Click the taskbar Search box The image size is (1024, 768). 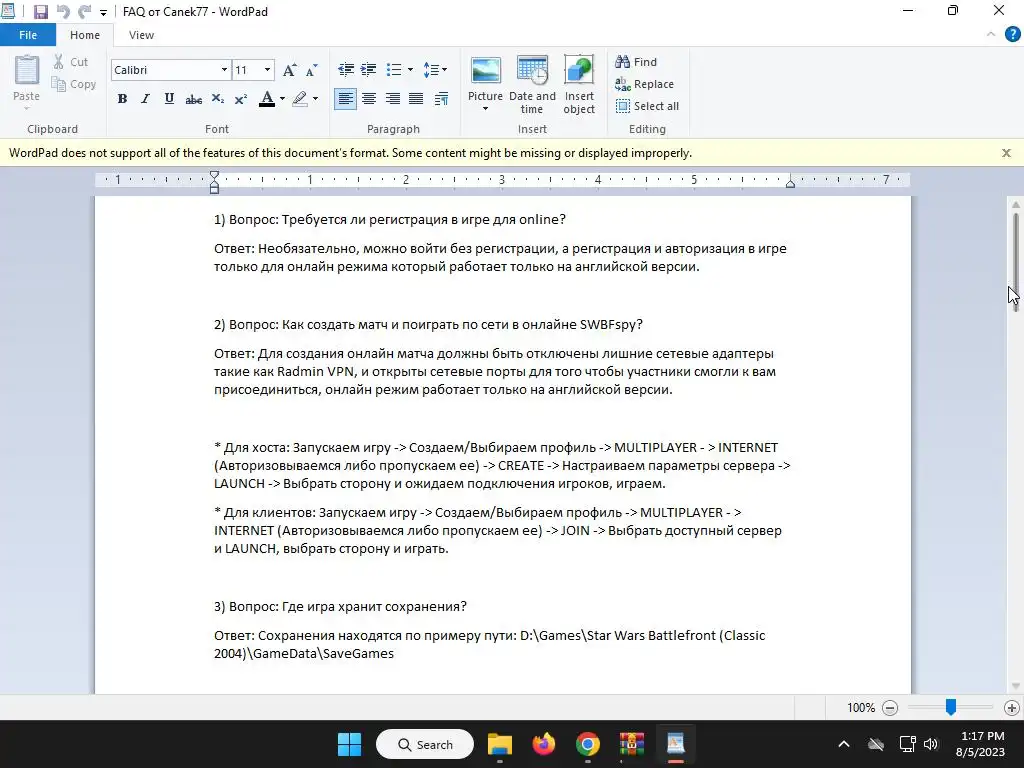[425, 744]
